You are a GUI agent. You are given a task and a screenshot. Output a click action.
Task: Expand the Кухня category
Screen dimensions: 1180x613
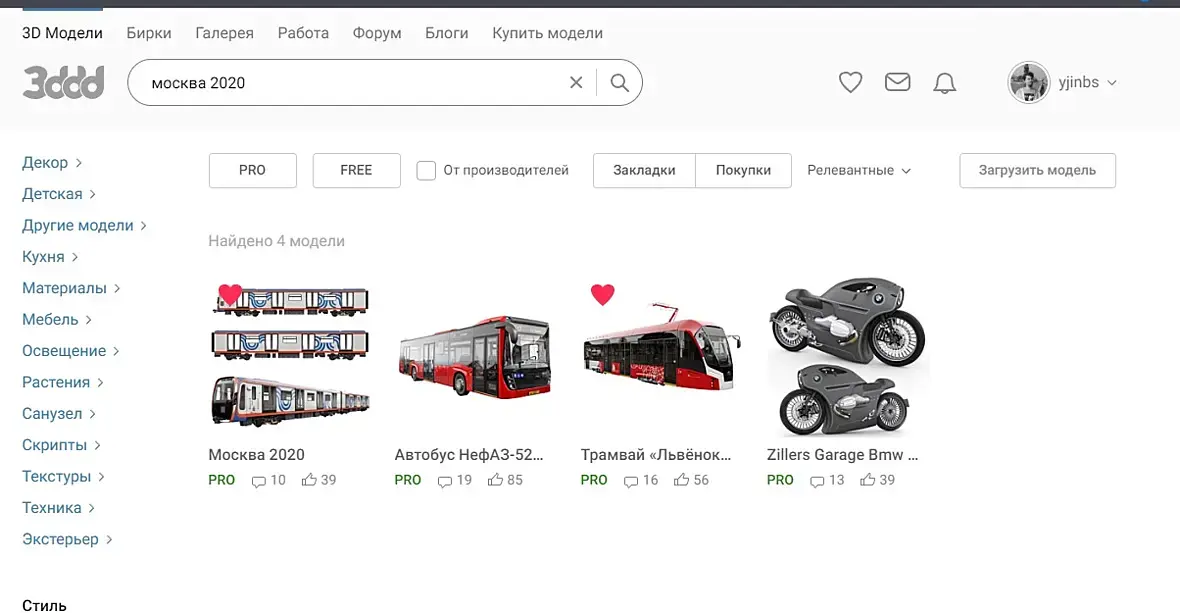[50, 257]
